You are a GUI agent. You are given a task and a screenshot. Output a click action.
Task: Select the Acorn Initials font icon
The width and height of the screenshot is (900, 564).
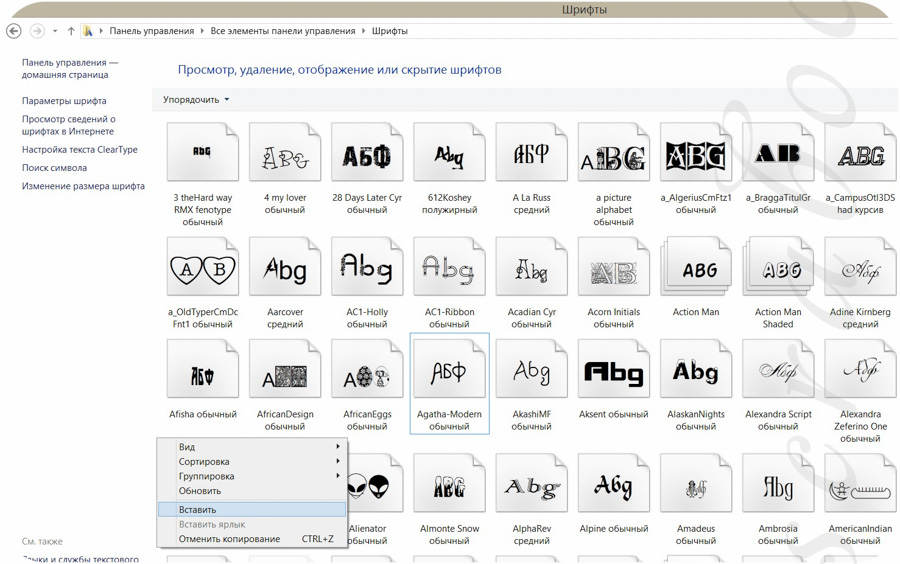[614, 266]
